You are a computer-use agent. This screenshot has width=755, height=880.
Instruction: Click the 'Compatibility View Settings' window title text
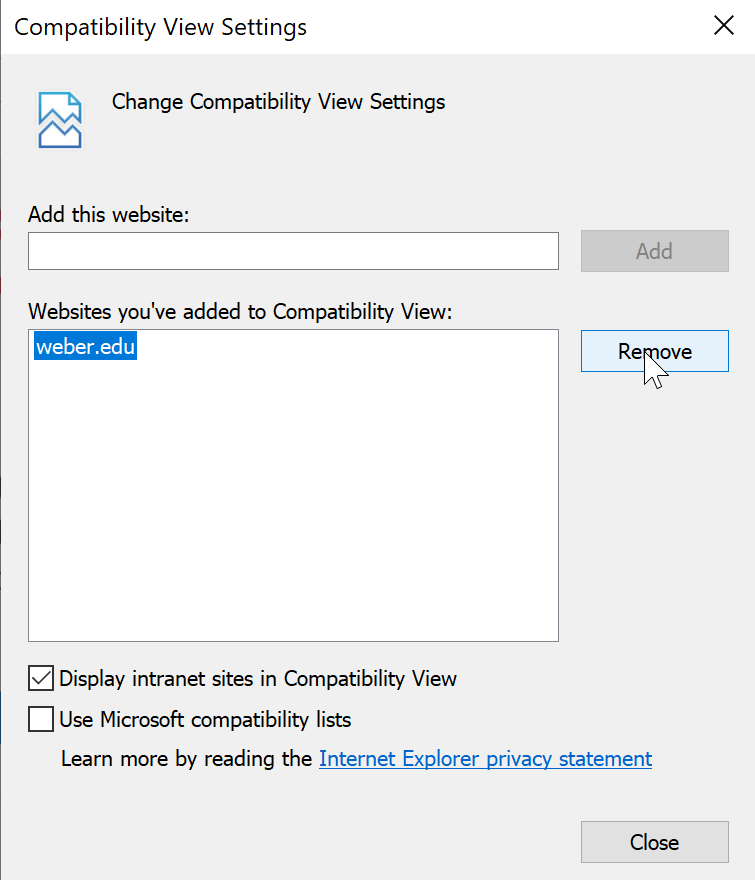pos(160,27)
